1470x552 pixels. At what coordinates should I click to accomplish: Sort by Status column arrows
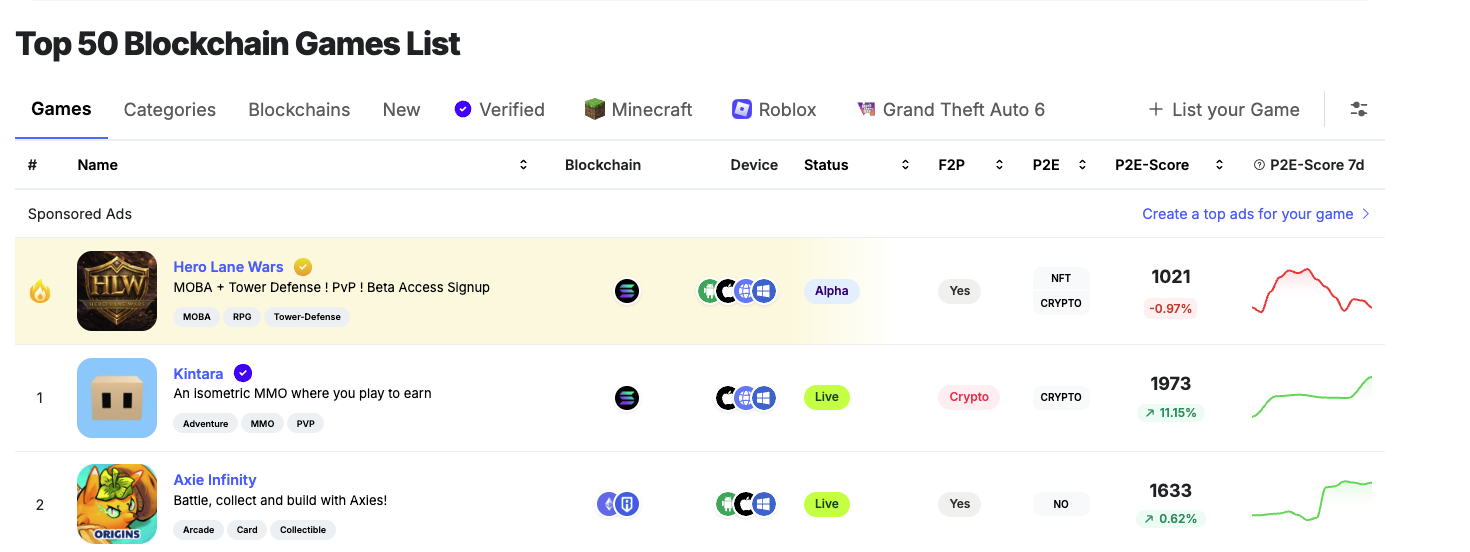(905, 165)
